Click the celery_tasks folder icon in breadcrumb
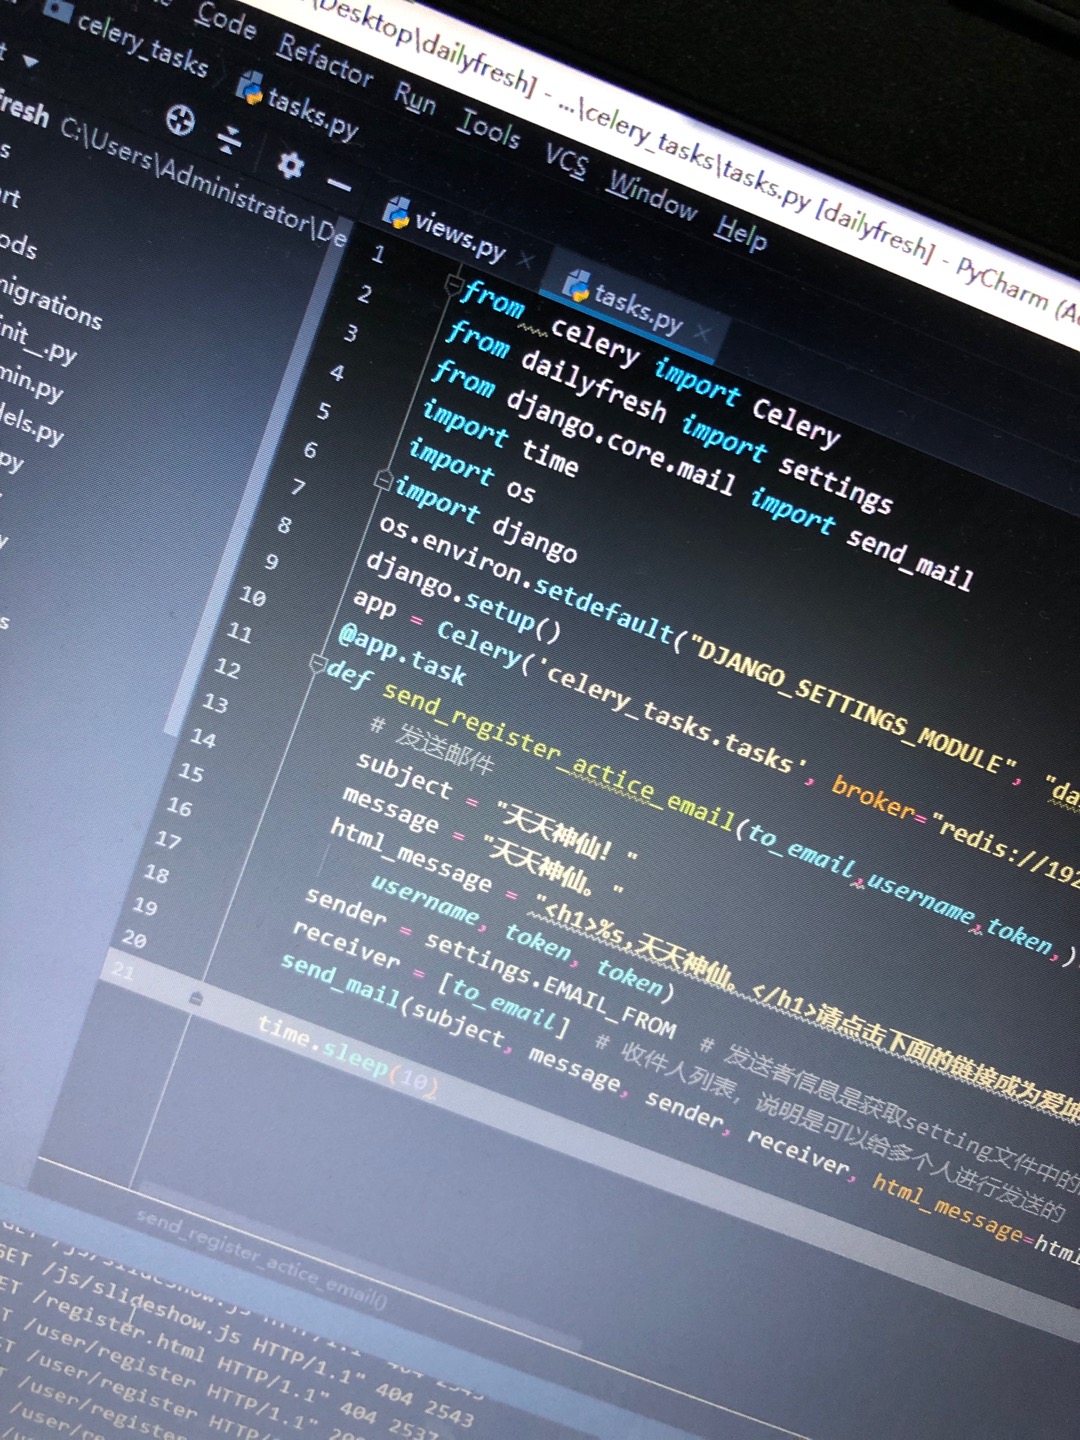Image resolution: width=1080 pixels, height=1440 pixels. (x=57, y=11)
